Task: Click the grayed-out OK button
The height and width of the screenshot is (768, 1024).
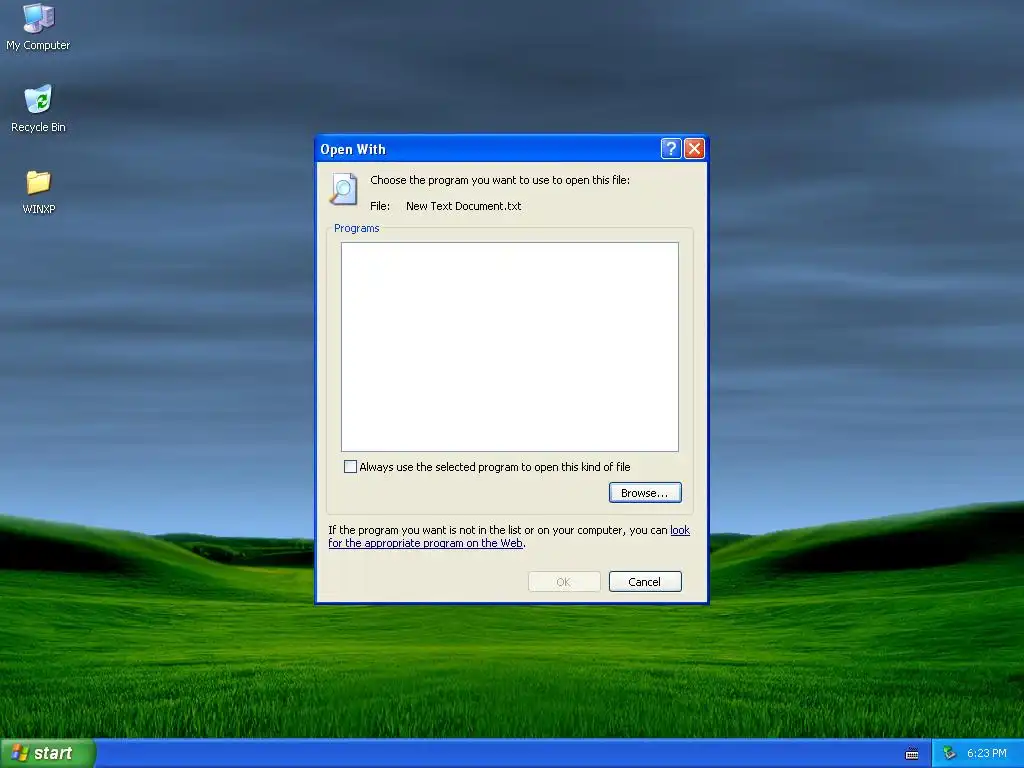Action: (x=564, y=581)
